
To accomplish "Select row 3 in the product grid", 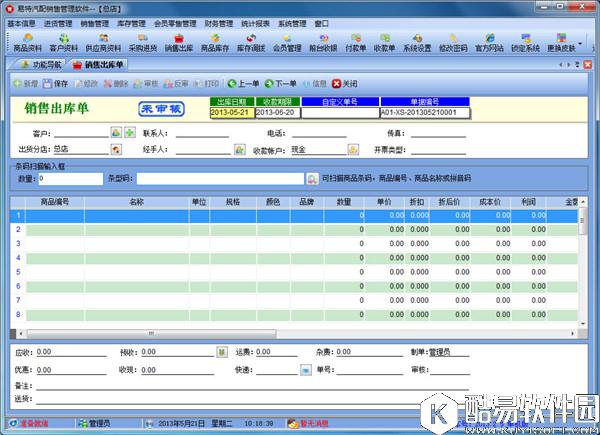I will point(294,244).
